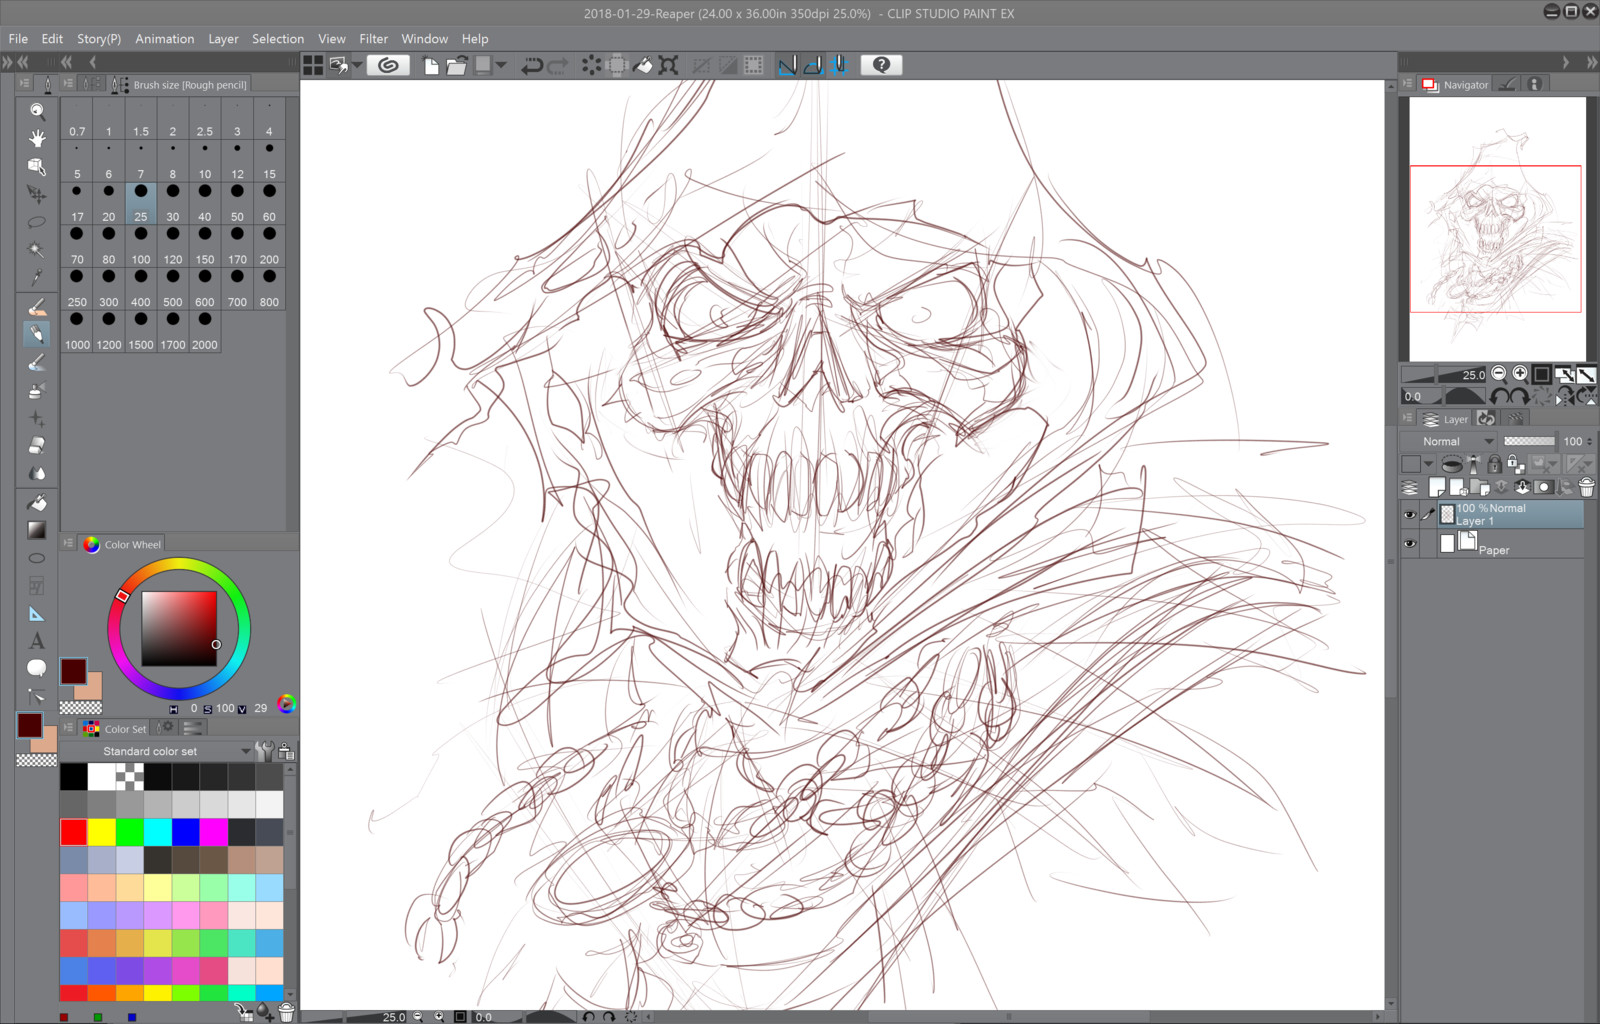Select the Pen tool
The width and height of the screenshot is (1600, 1024).
pyautogui.click(x=37, y=307)
